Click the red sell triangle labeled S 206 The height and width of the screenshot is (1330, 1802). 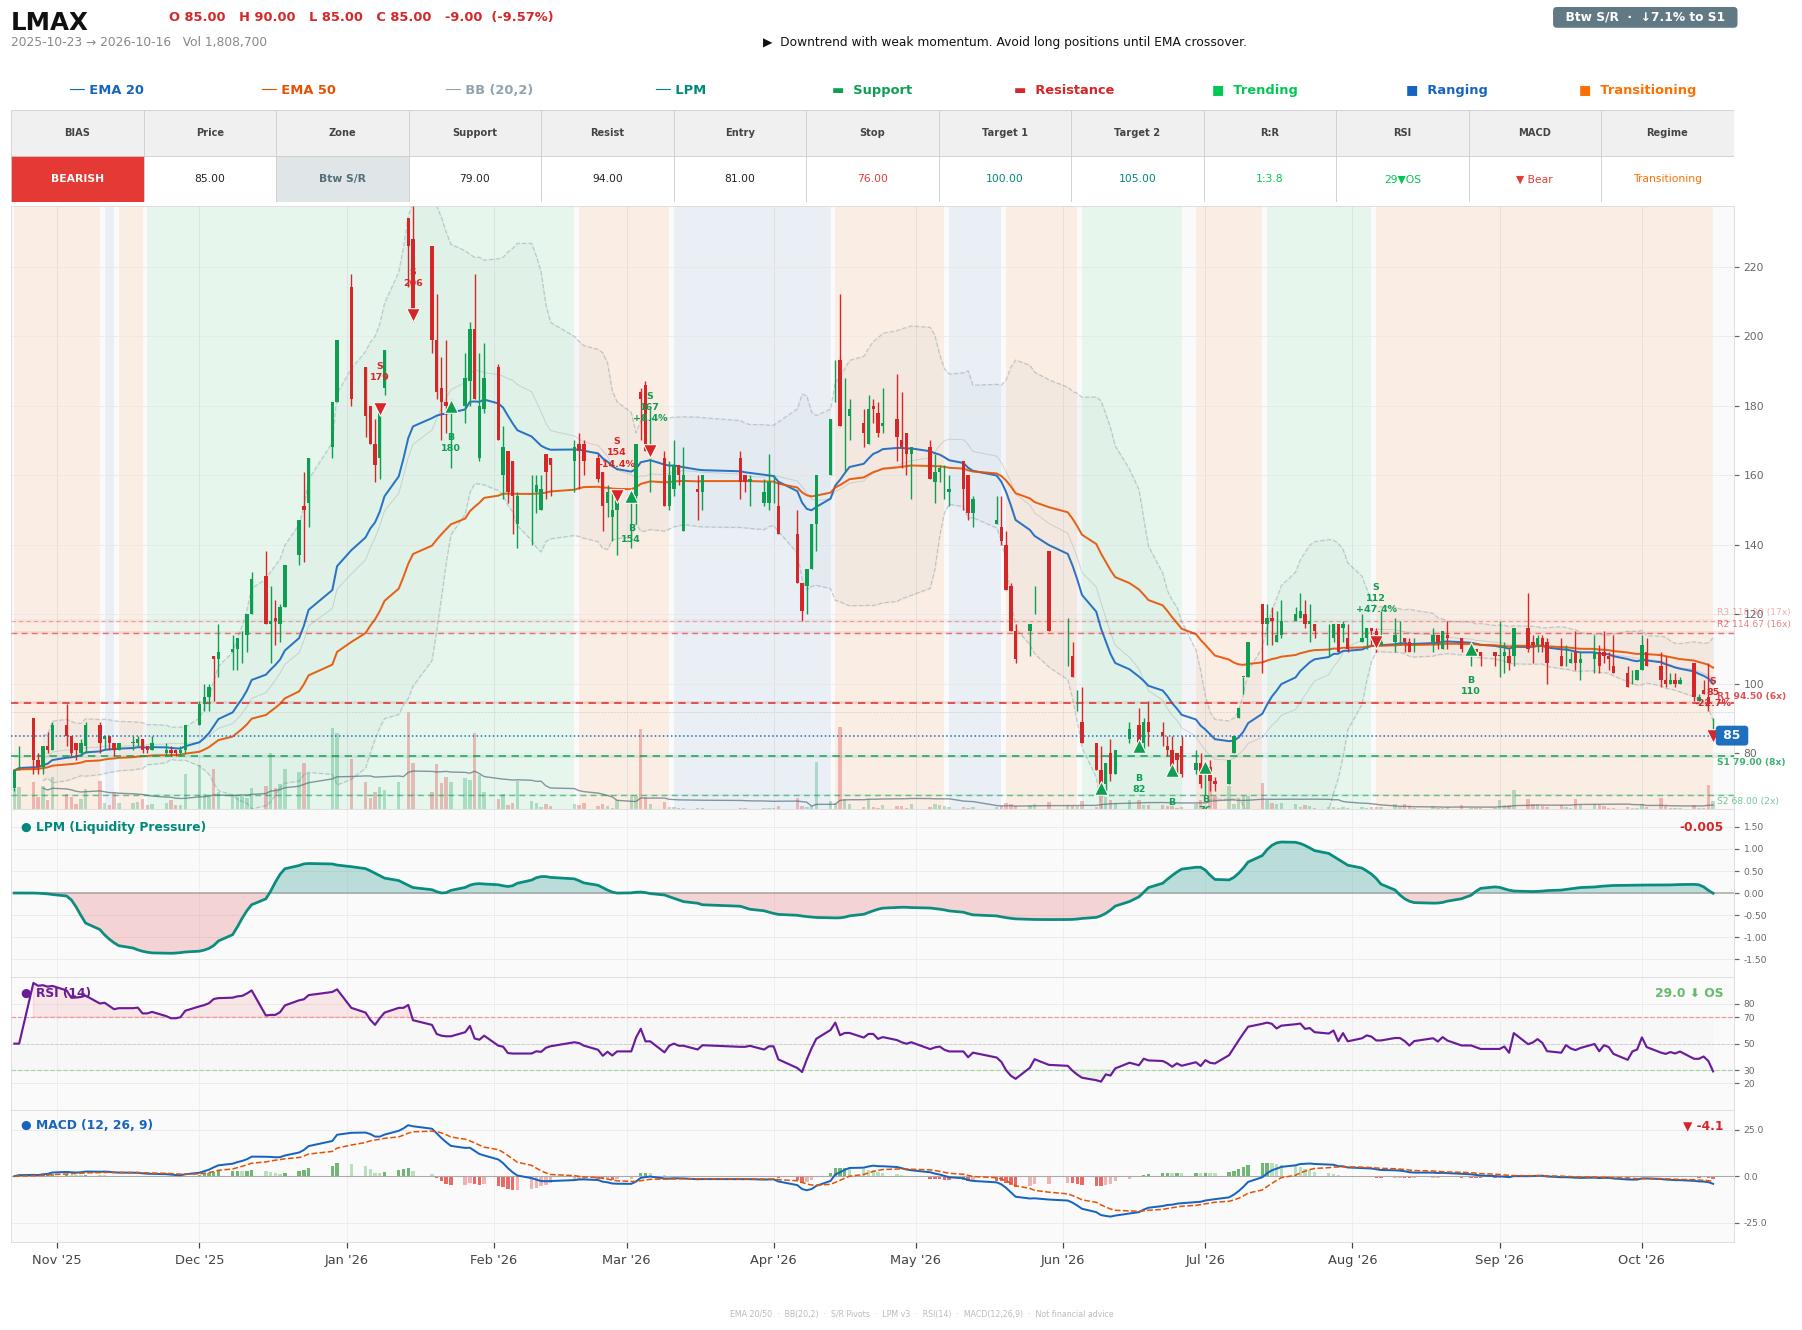(413, 315)
